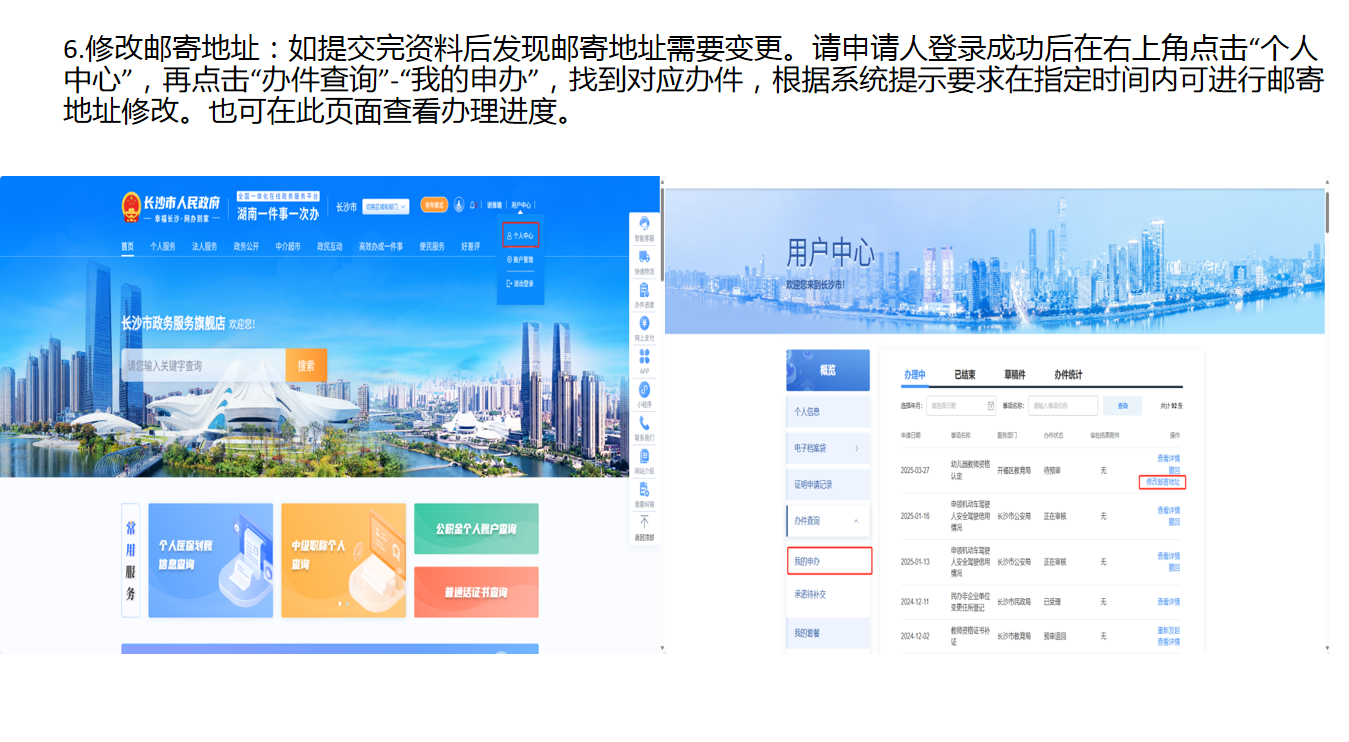Collapse the 办件查询 sidebar section

(x=828, y=521)
